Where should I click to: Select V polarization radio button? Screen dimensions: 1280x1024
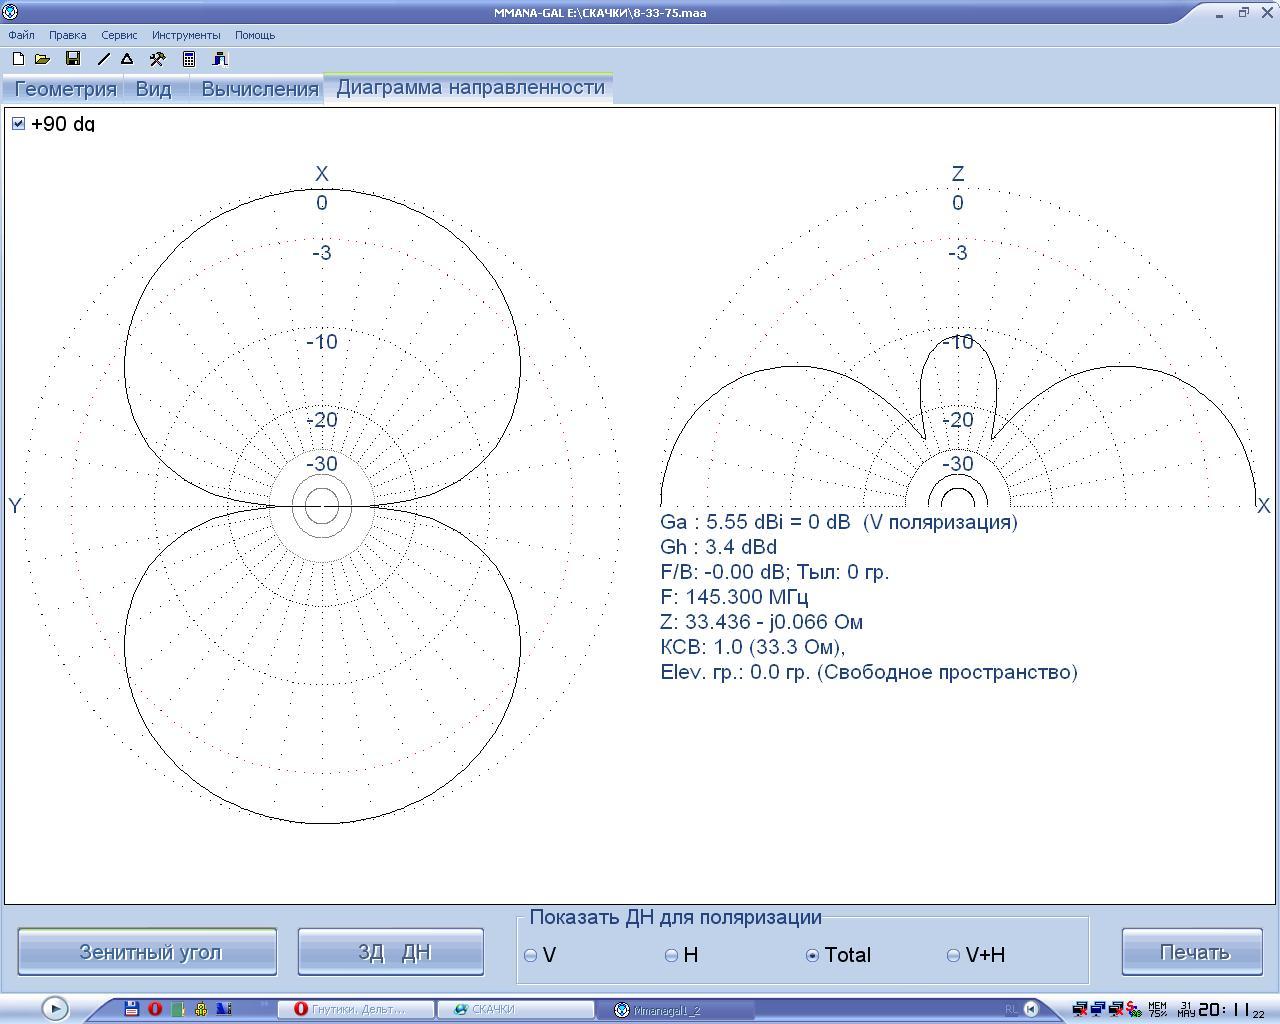(531, 956)
